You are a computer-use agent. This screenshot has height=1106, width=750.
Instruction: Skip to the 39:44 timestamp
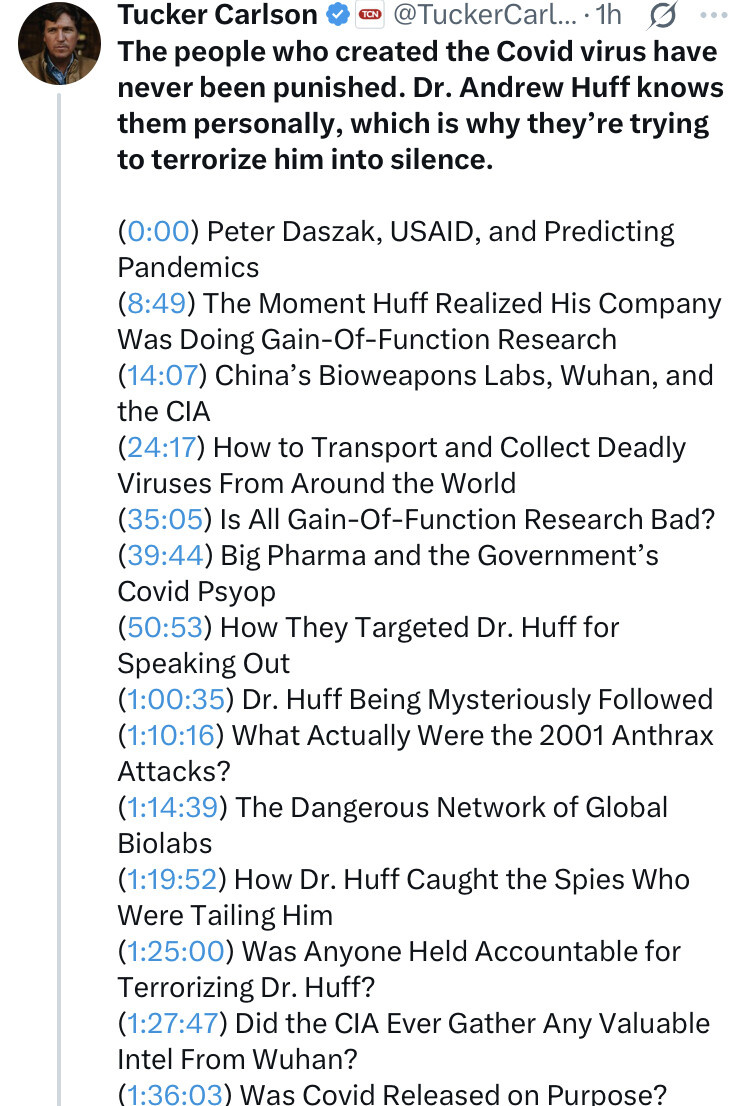(x=166, y=555)
